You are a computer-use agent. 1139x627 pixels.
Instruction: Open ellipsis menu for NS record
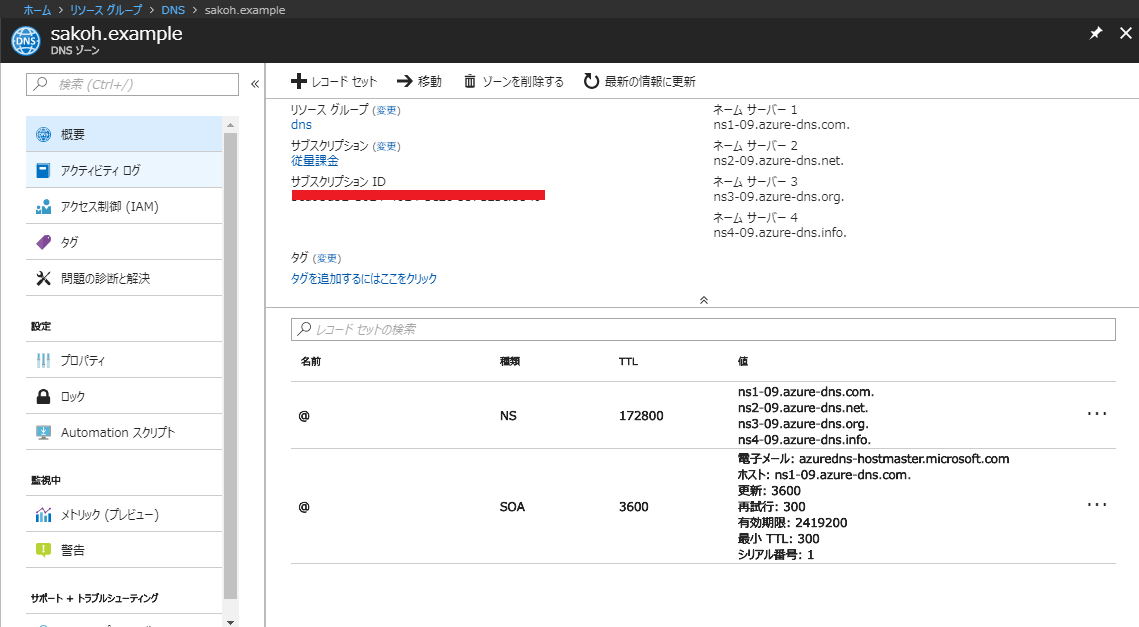tap(1097, 414)
